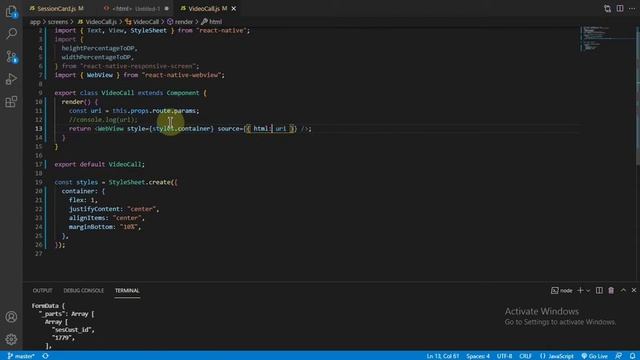Click the editor vertical scrollbar
Screen dimensions: 640x360
[x=638, y=96]
